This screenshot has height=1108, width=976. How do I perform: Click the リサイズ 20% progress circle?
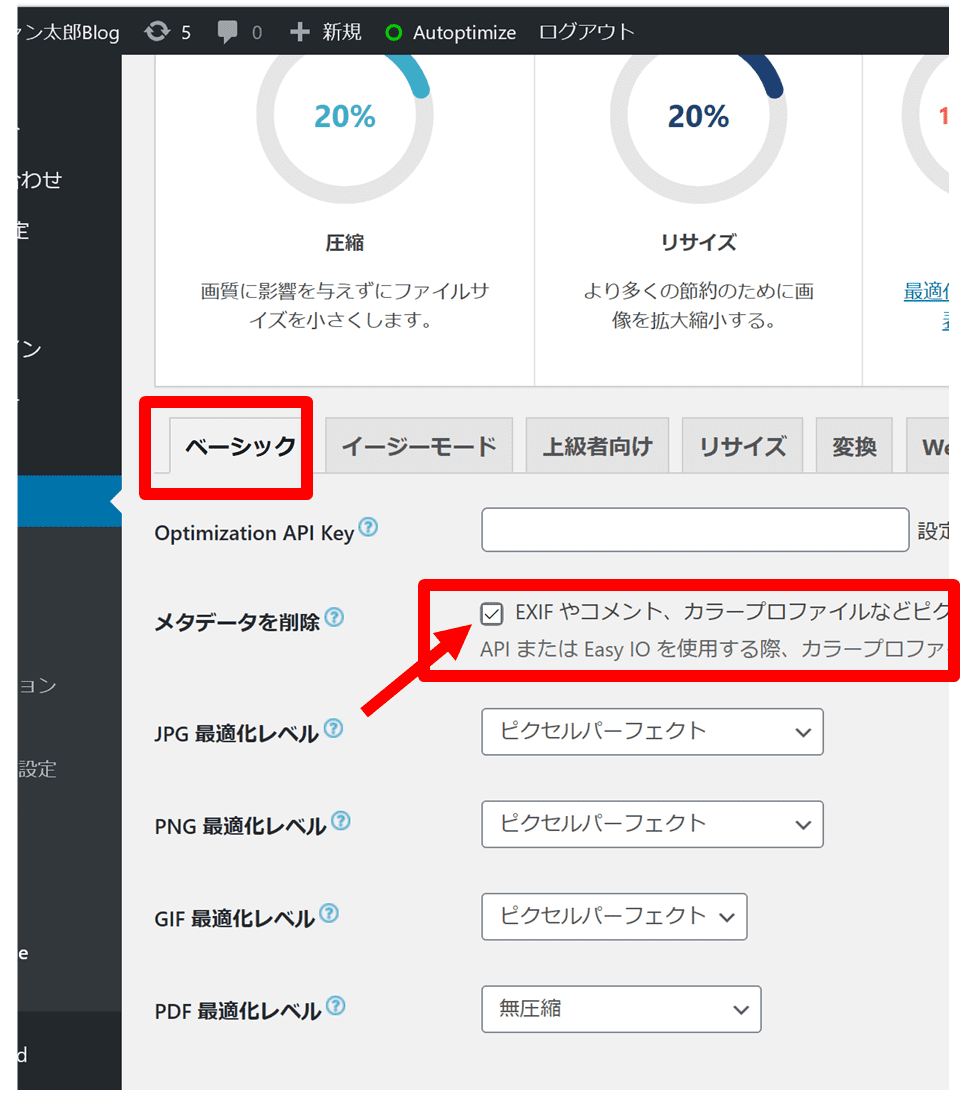point(698,117)
